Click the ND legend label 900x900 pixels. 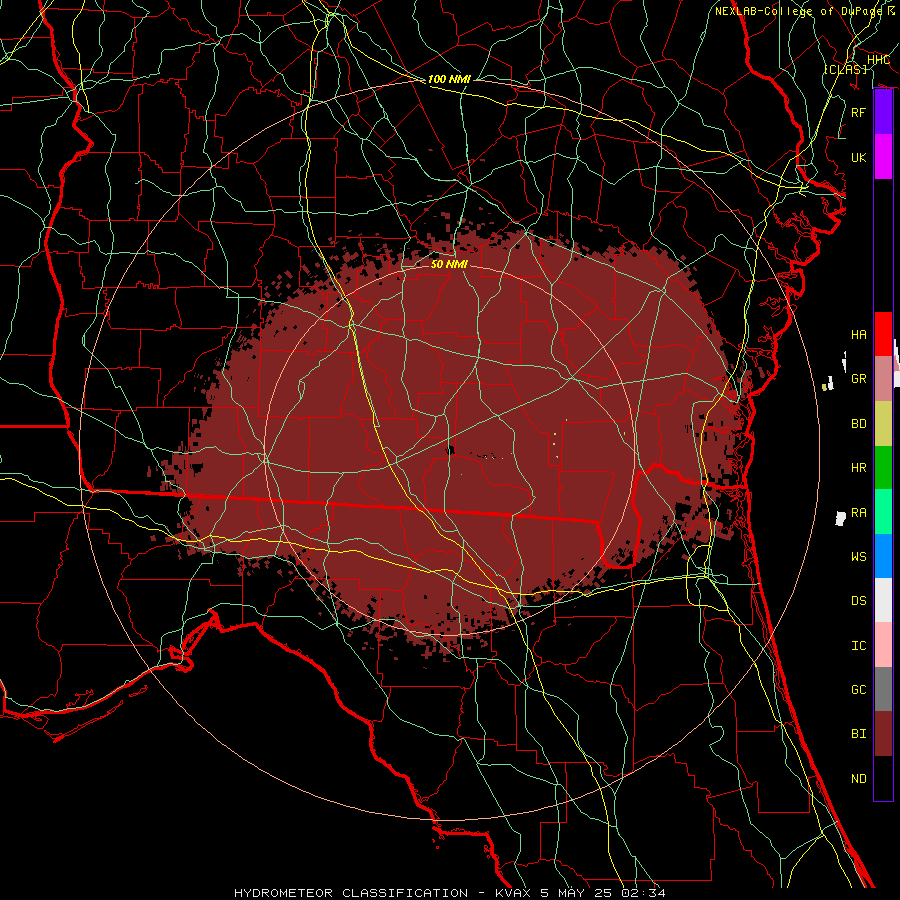(859, 779)
